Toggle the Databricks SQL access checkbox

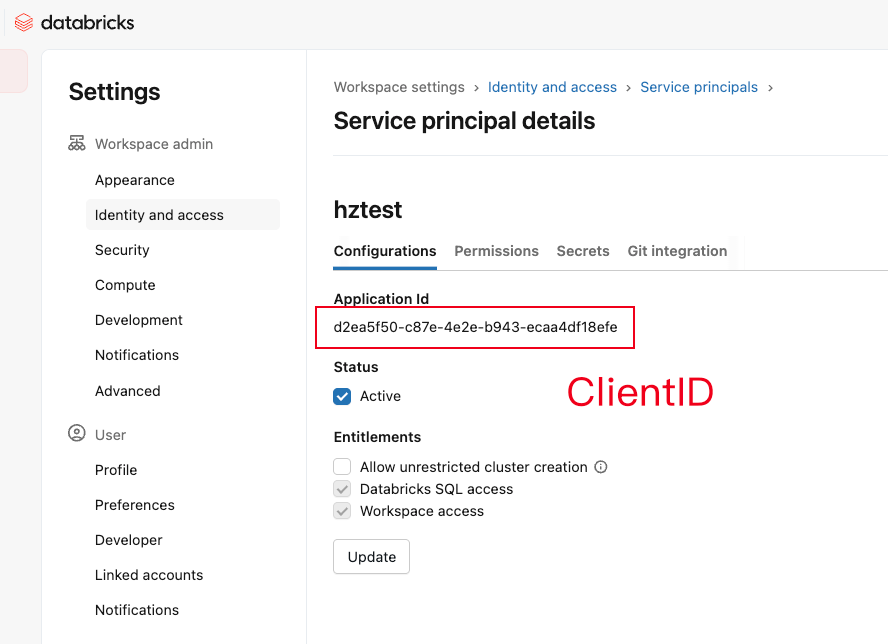342,489
